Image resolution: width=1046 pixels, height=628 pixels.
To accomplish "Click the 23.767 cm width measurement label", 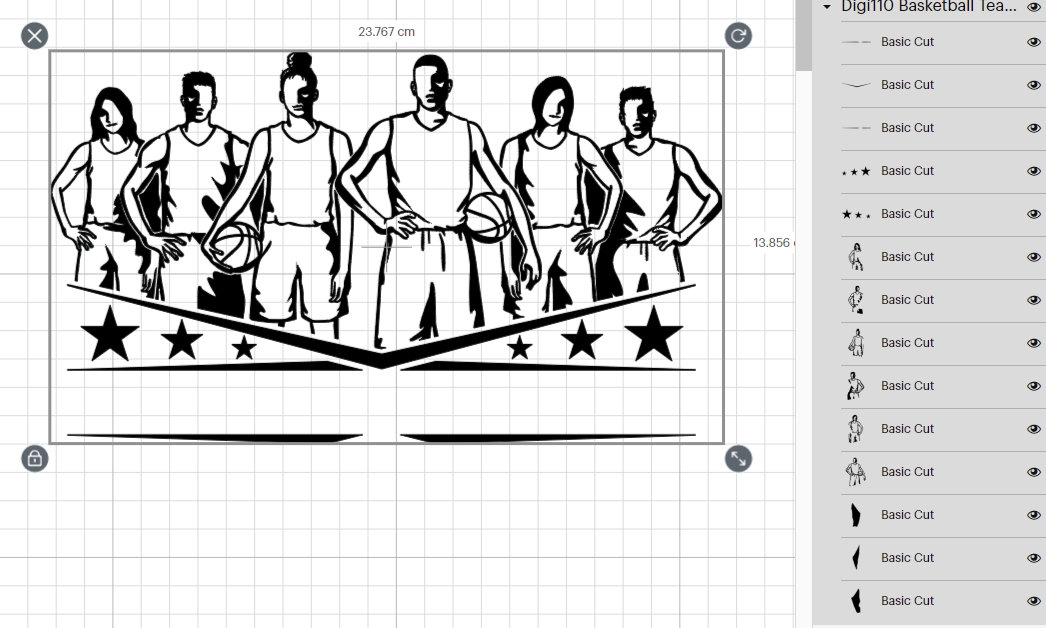I will (385, 31).
